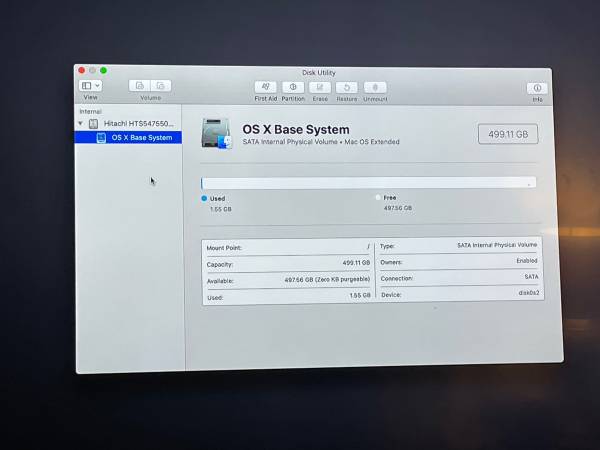The width and height of the screenshot is (600, 450).
Task: Click the Device disk0s2 value
Action: pos(529,293)
